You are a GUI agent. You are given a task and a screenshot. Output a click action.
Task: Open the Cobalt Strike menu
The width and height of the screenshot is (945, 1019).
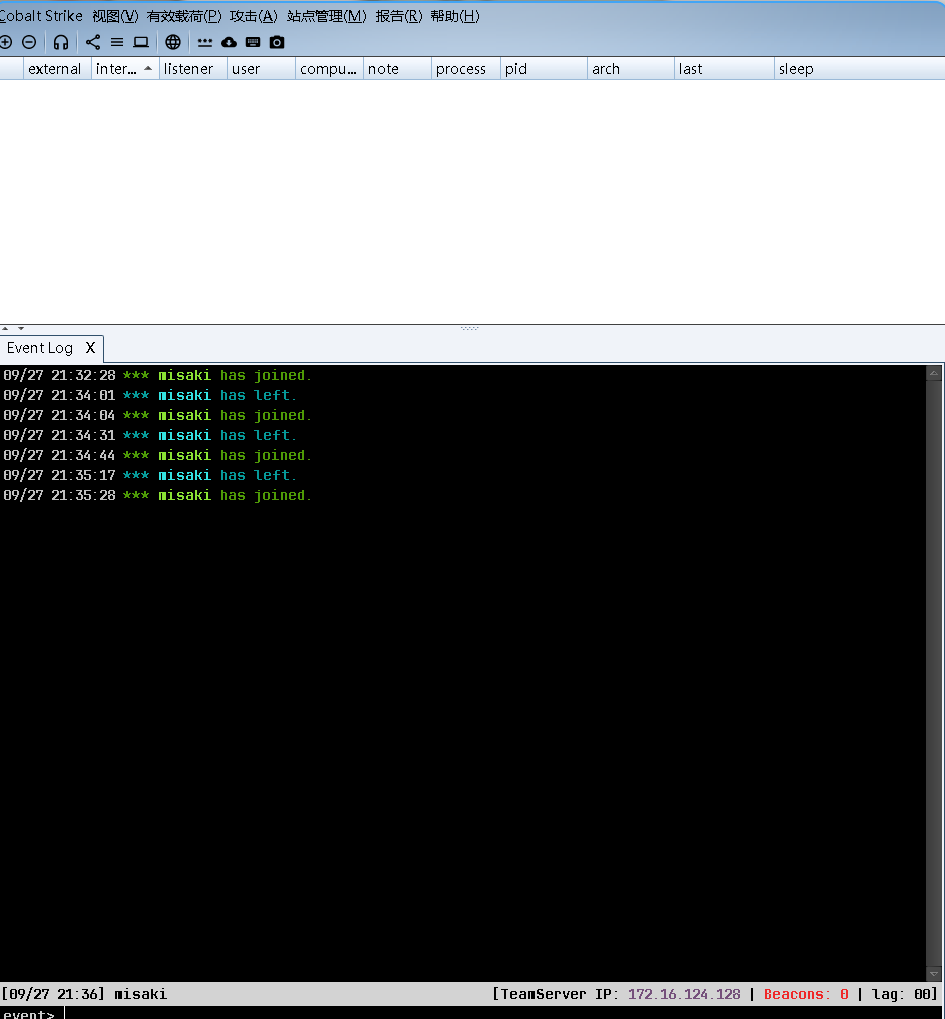41,16
